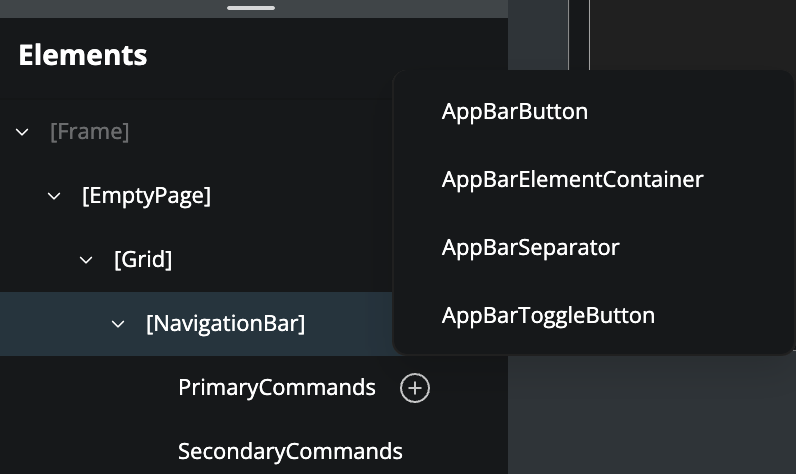Choose AppBarElementContainer from the popup menu
The image size is (796, 474).
[x=573, y=180]
